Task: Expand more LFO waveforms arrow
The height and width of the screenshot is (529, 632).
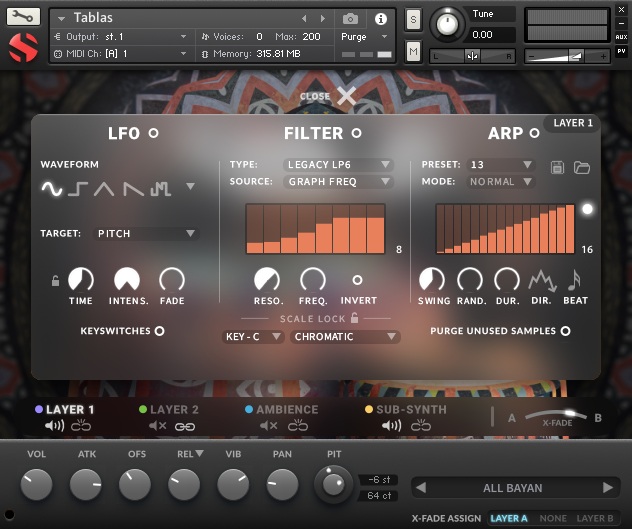Action: (190, 186)
